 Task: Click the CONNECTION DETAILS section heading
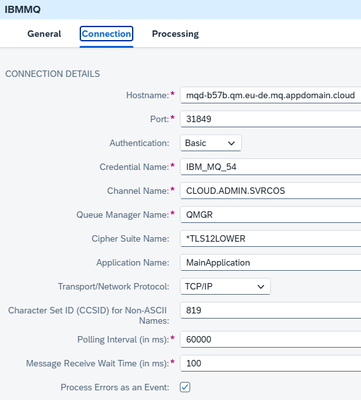[53, 74]
